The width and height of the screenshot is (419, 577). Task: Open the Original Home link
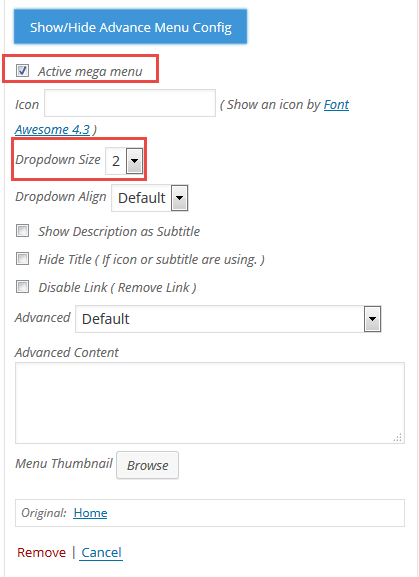point(90,513)
